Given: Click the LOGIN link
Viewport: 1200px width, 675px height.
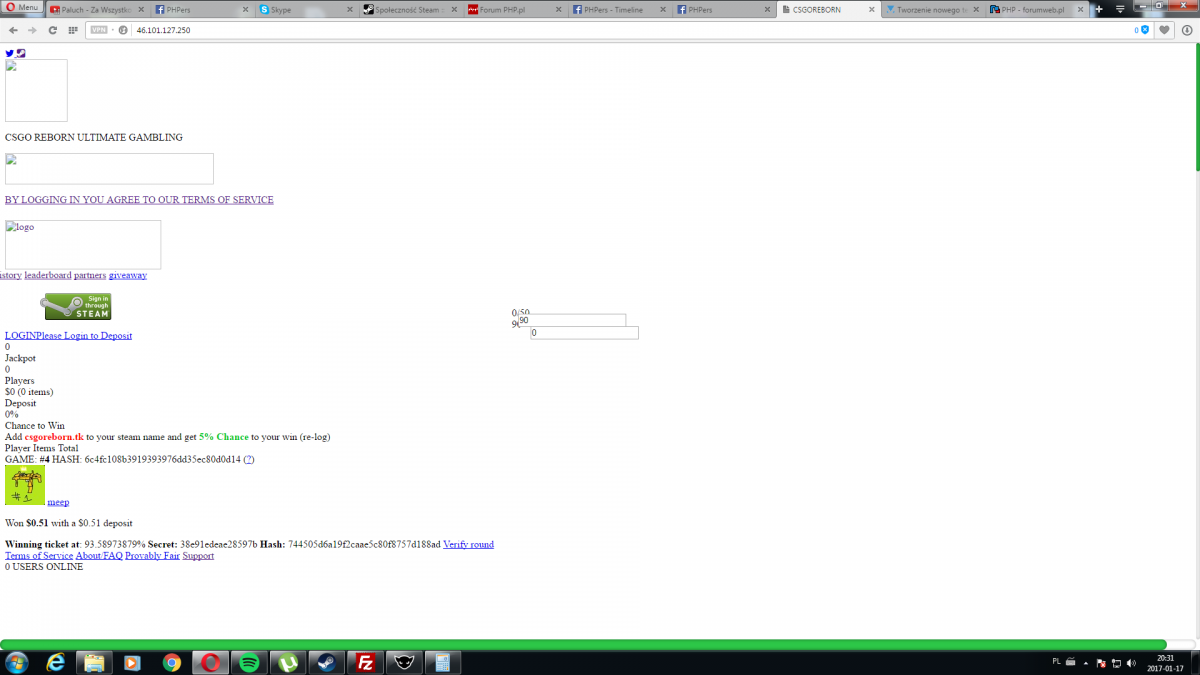Looking at the screenshot, I should click(x=21, y=336).
